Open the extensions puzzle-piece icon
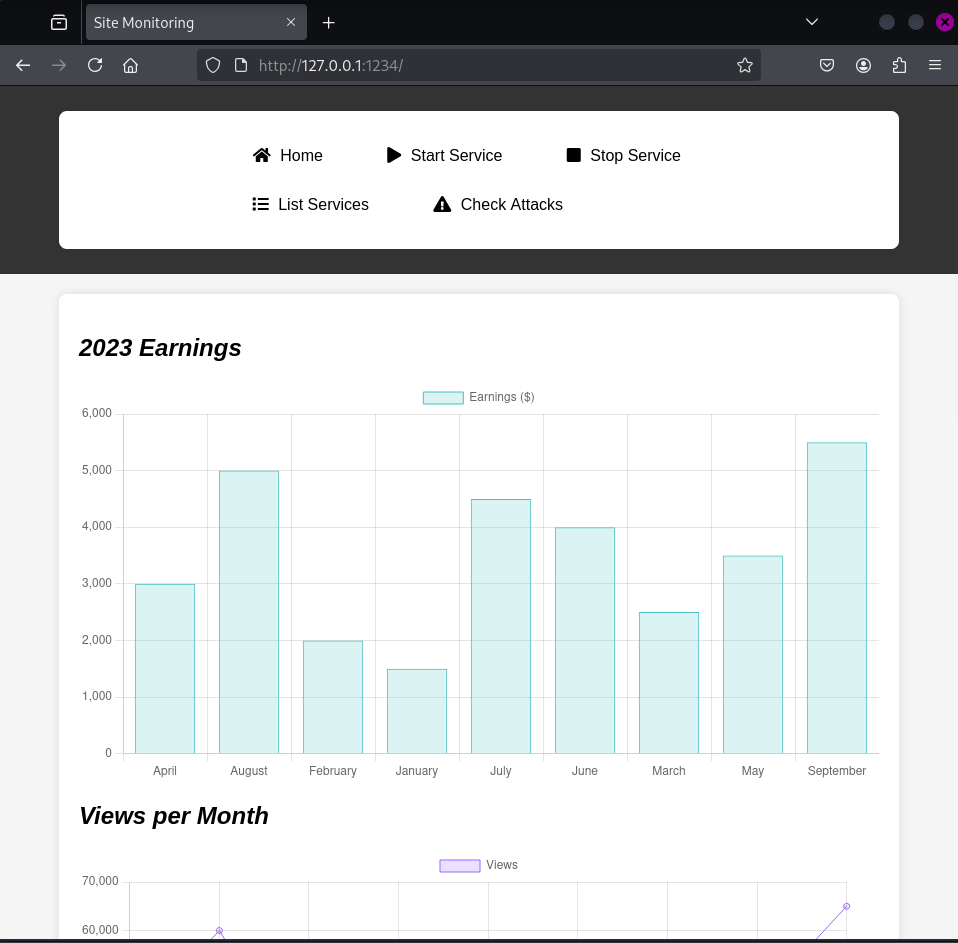The width and height of the screenshot is (958, 943). tap(899, 65)
